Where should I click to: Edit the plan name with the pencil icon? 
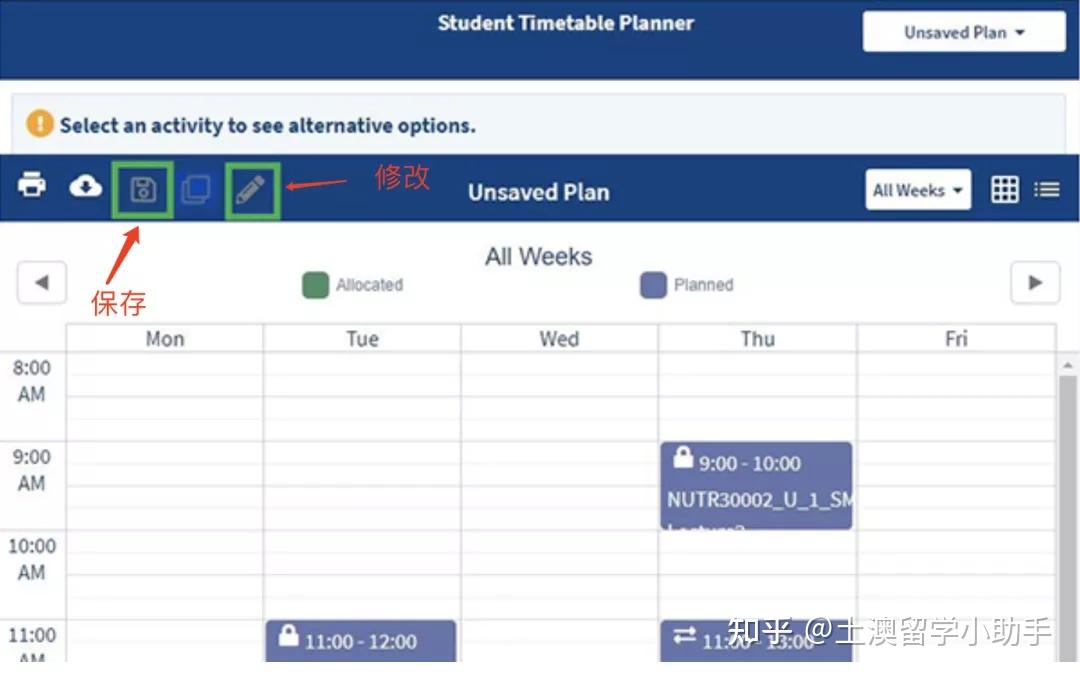click(x=252, y=187)
